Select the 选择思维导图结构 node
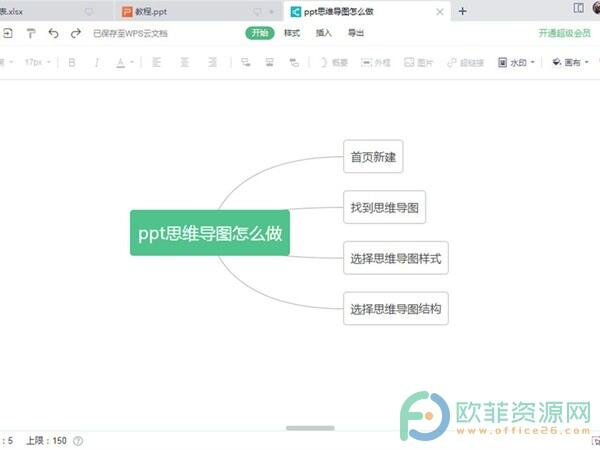This screenshot has width=600, height=450. pos(396,308)
